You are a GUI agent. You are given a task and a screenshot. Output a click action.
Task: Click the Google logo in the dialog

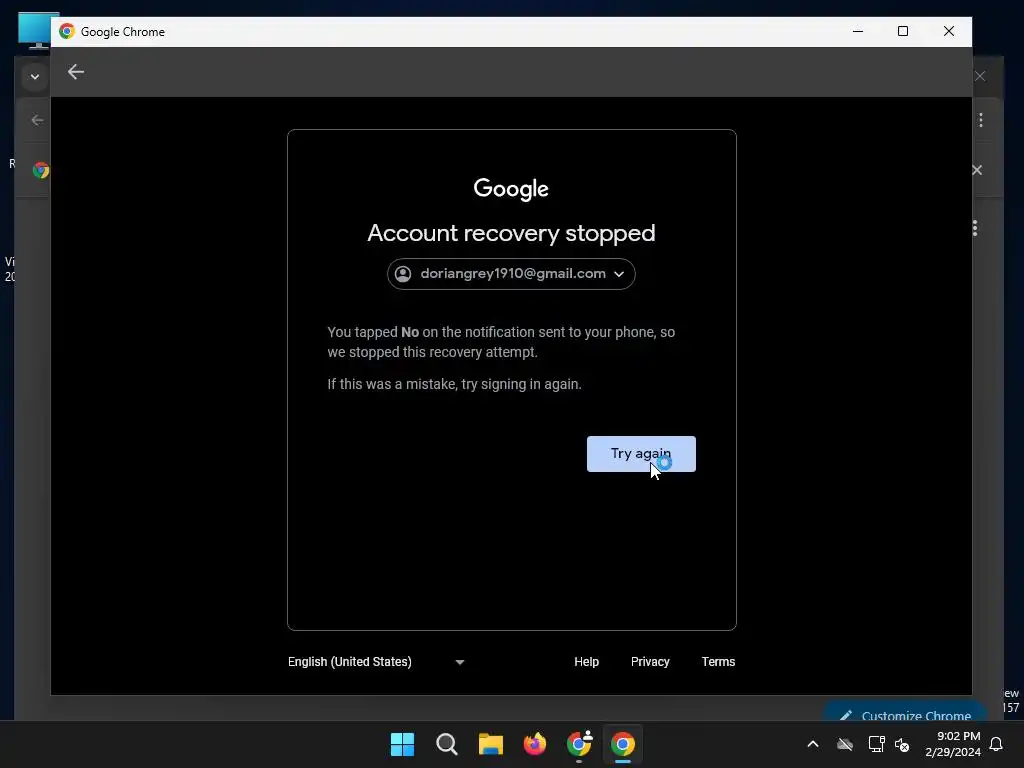pos(511,189)
